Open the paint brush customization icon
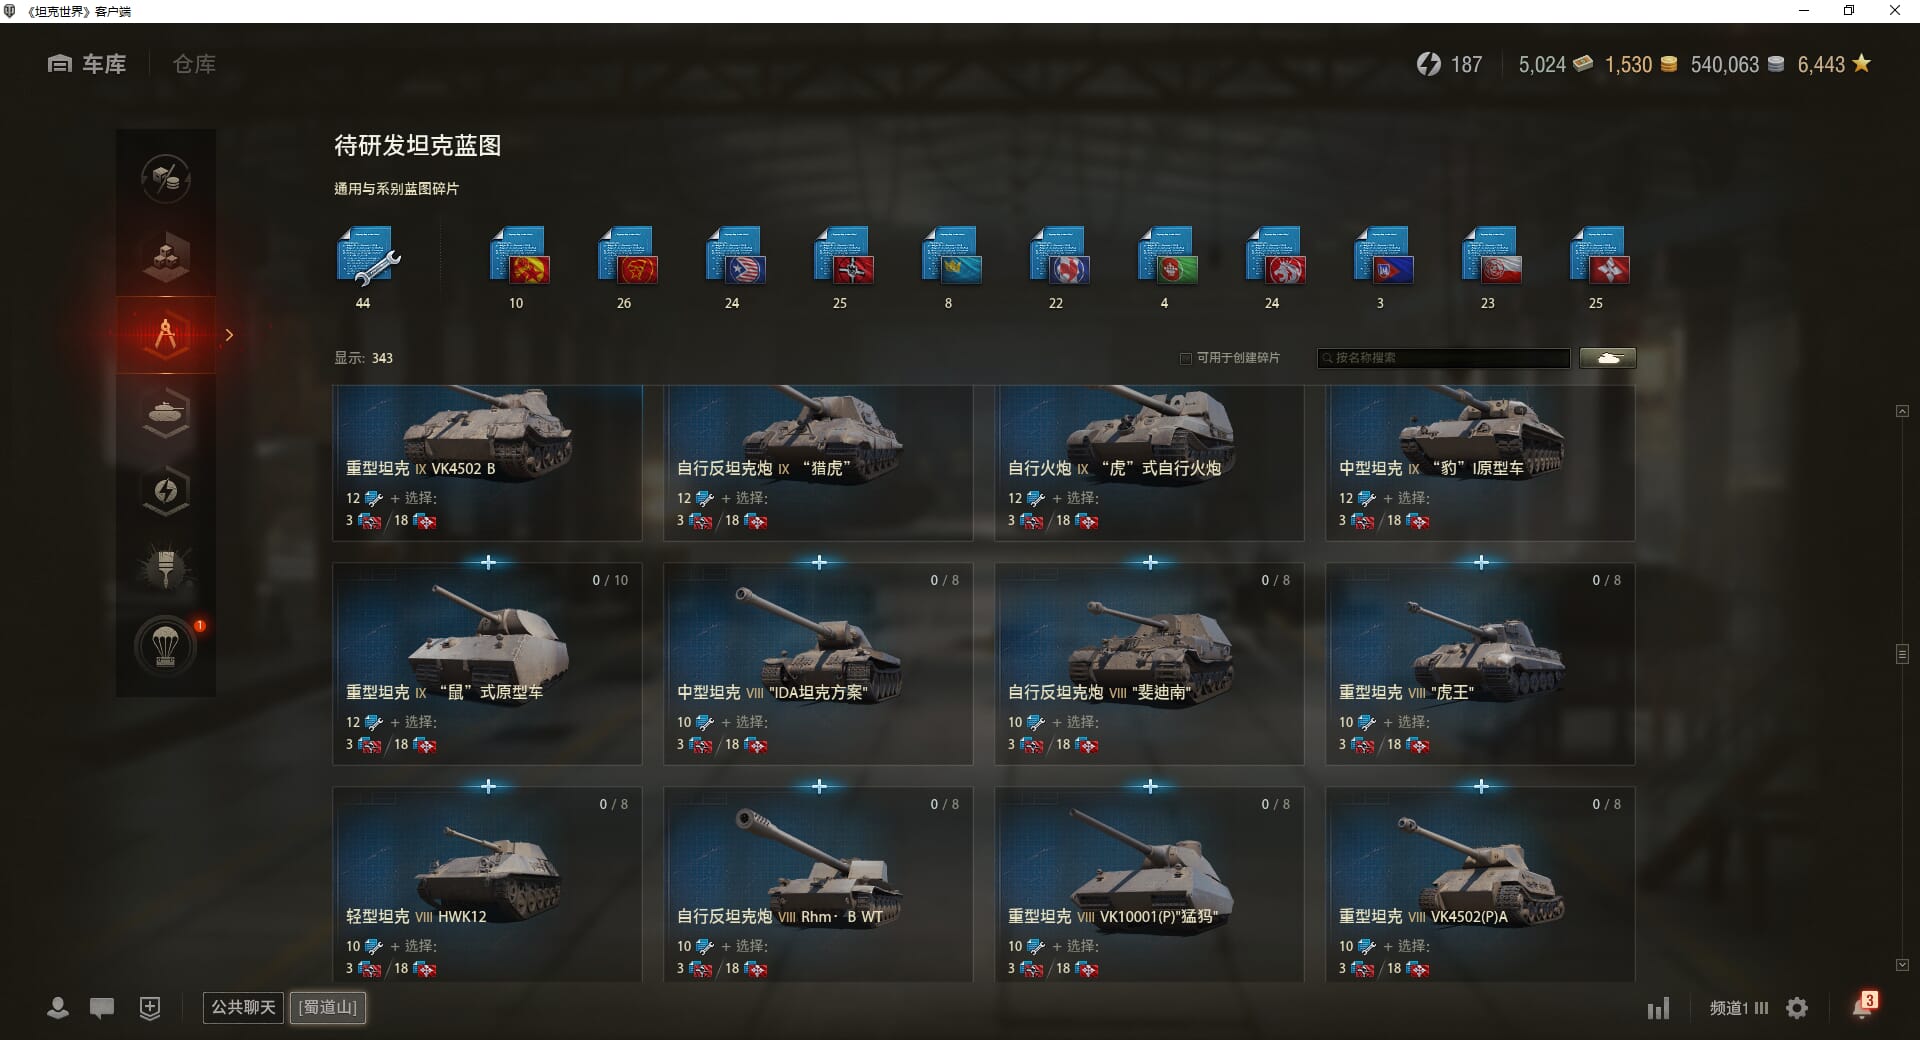 tap(166, 568)
